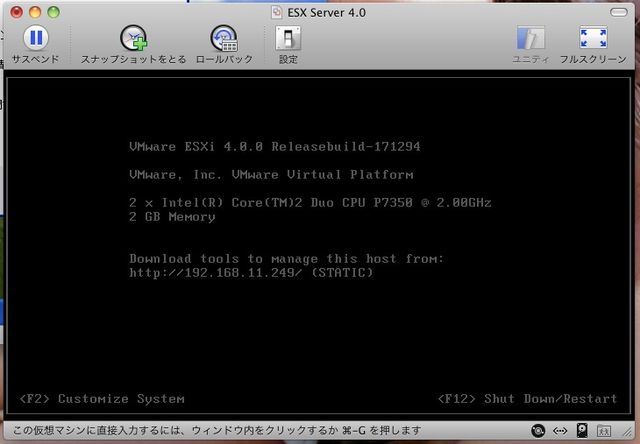
Task: Click the shared folders status icon
Action: [x=604, y=431]
